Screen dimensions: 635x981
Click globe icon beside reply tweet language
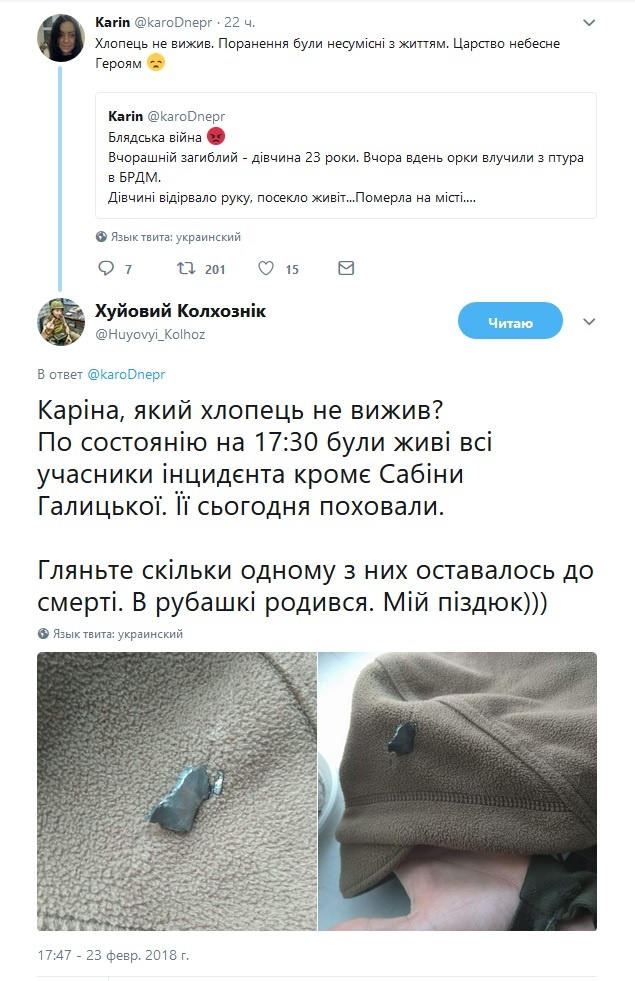pyautogui.click(x=43, y=633)
